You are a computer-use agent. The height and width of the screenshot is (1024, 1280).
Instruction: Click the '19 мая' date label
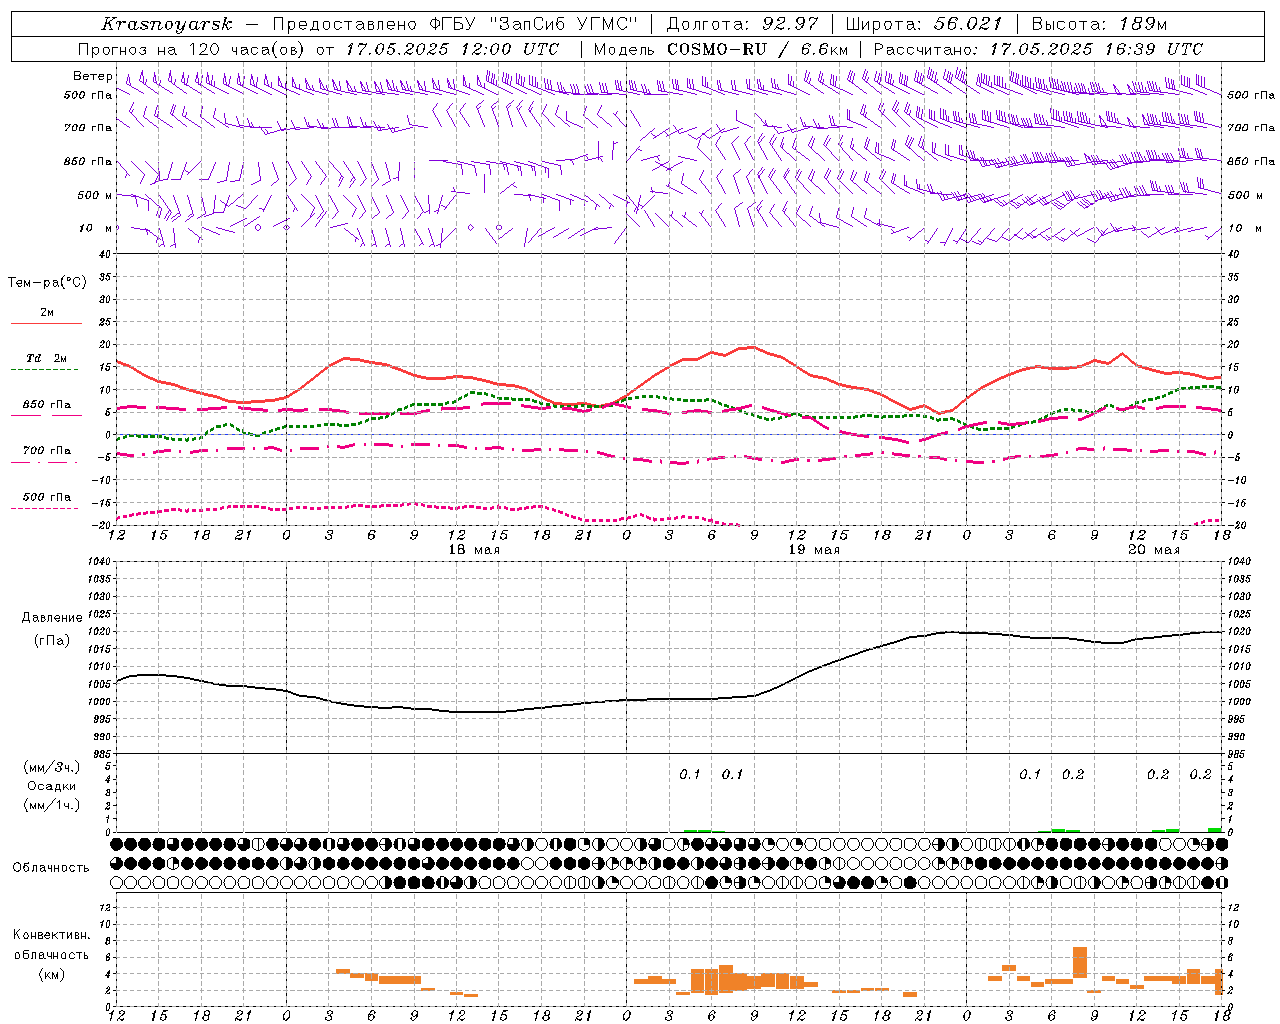pyautogui.click(x=814, y=550)
